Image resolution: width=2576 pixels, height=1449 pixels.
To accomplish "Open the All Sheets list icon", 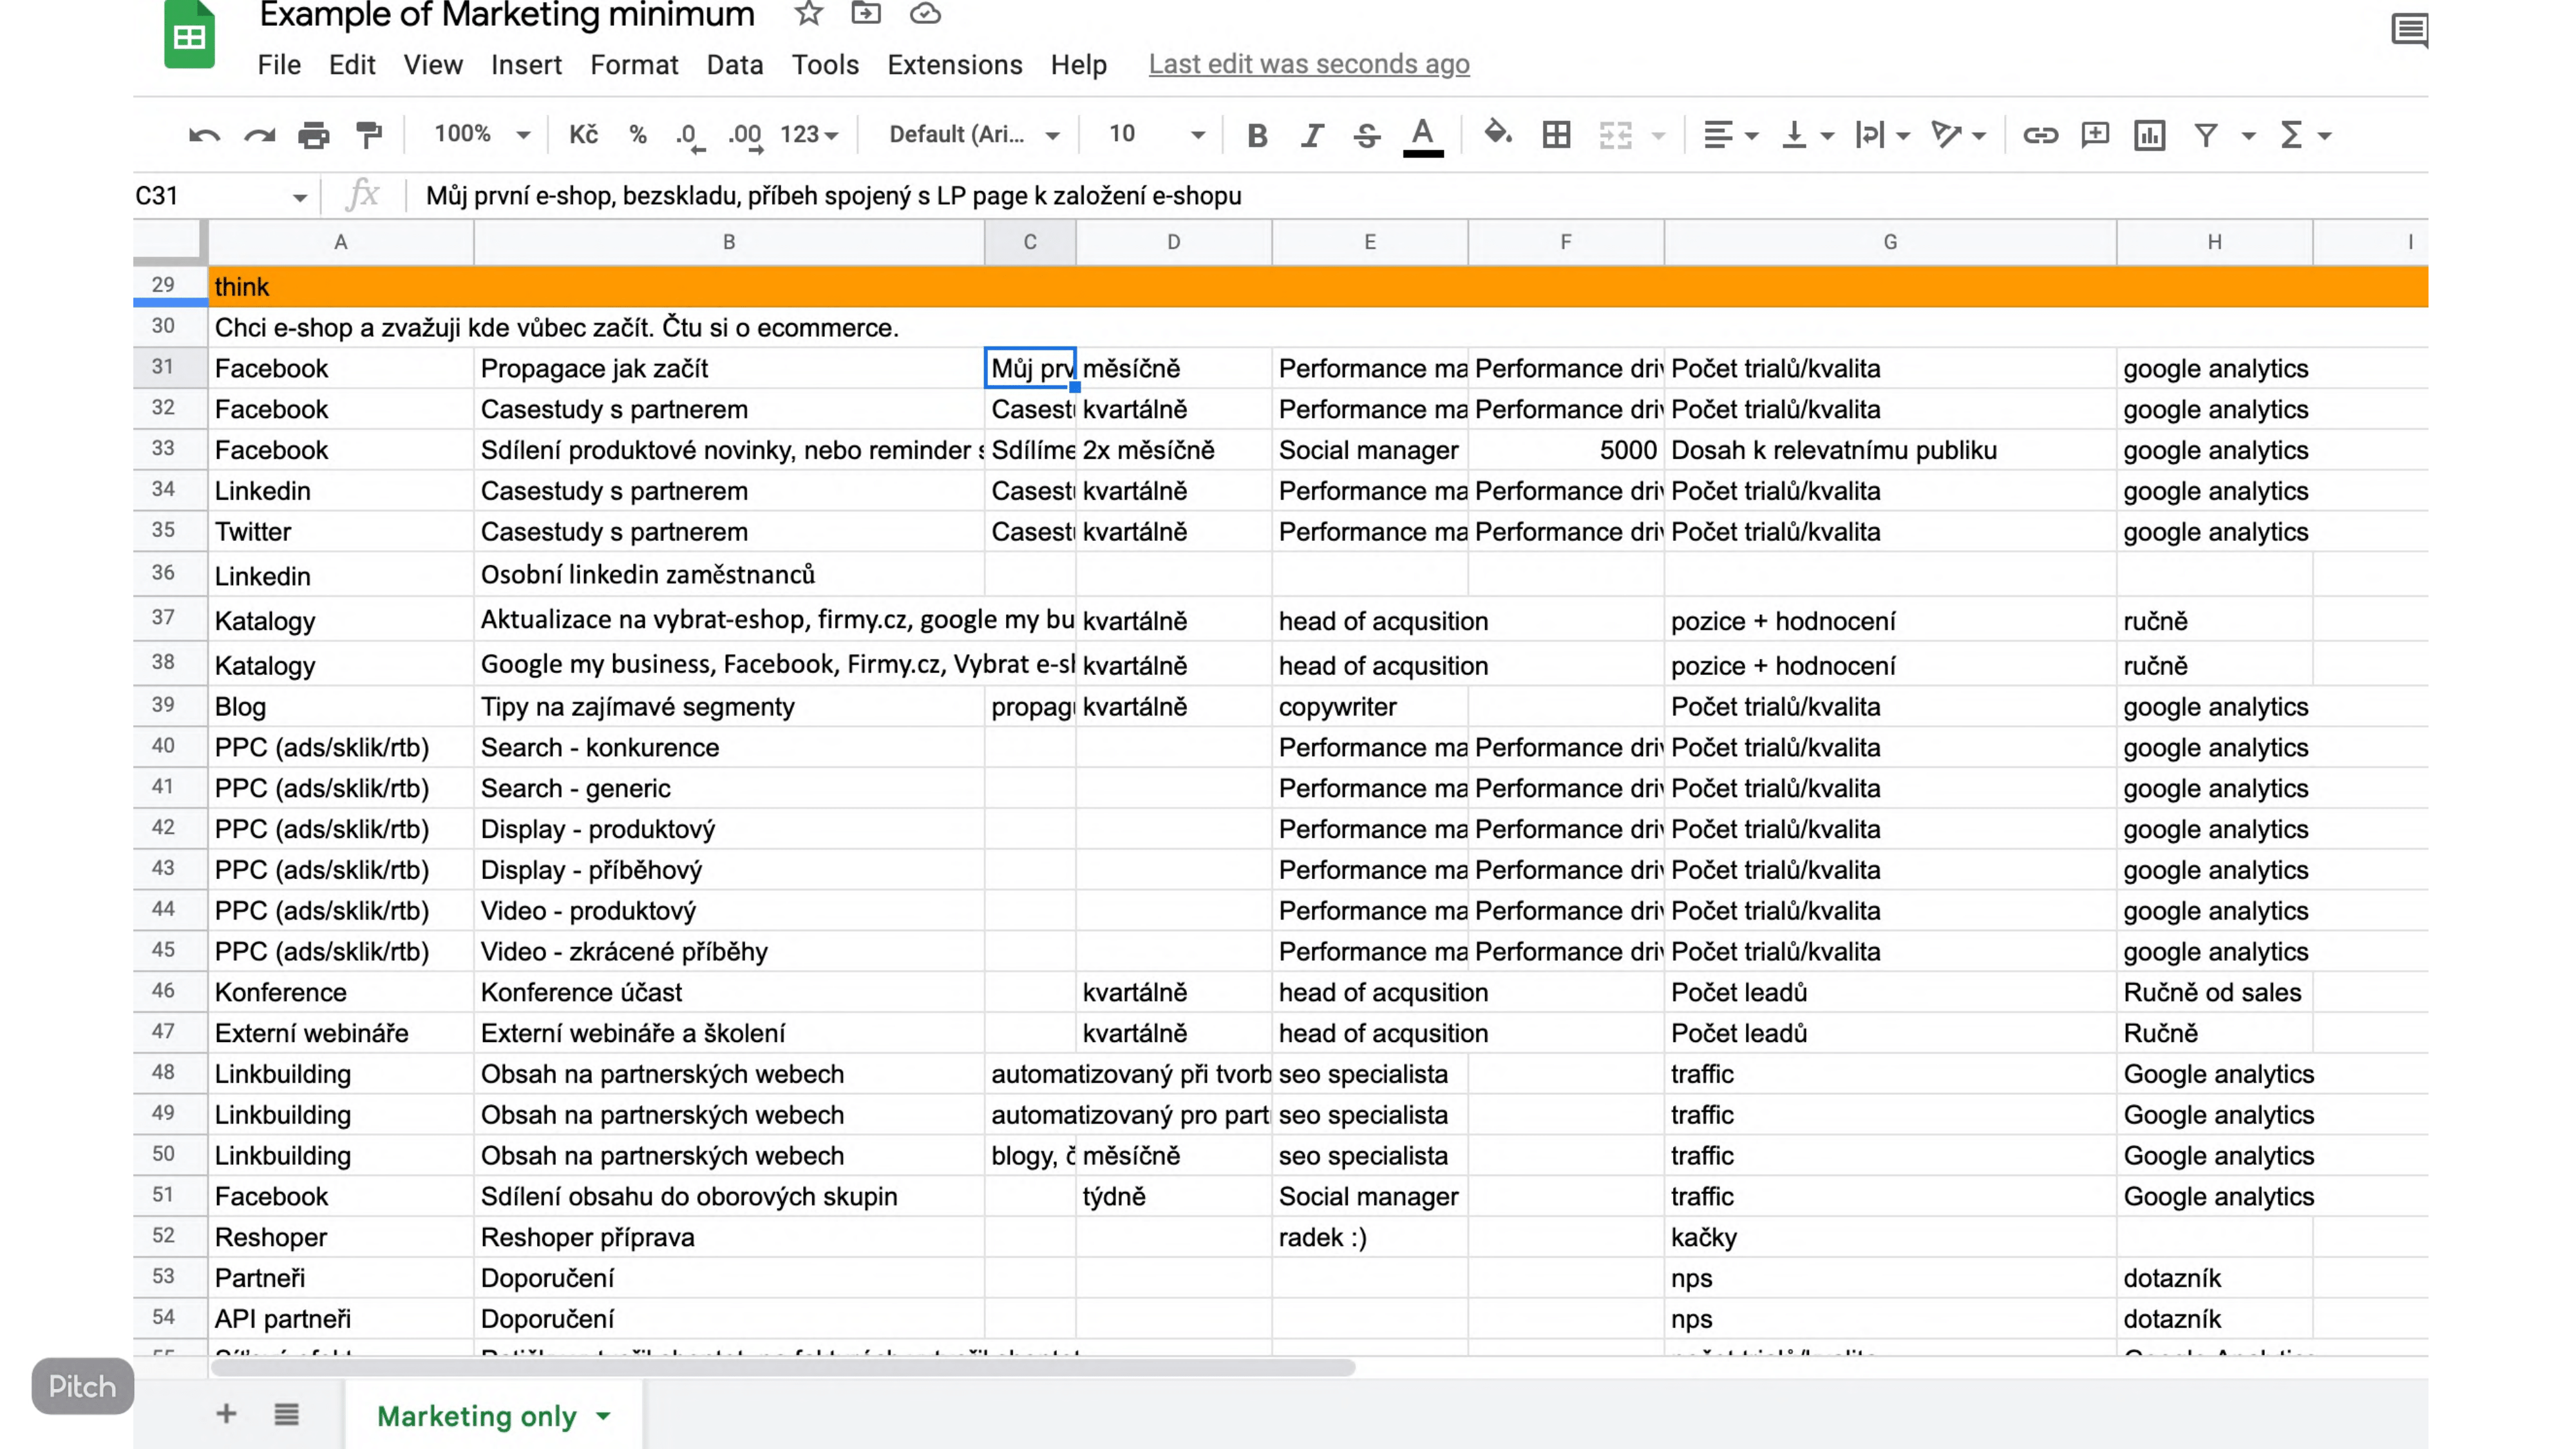I will (287, 1414).
